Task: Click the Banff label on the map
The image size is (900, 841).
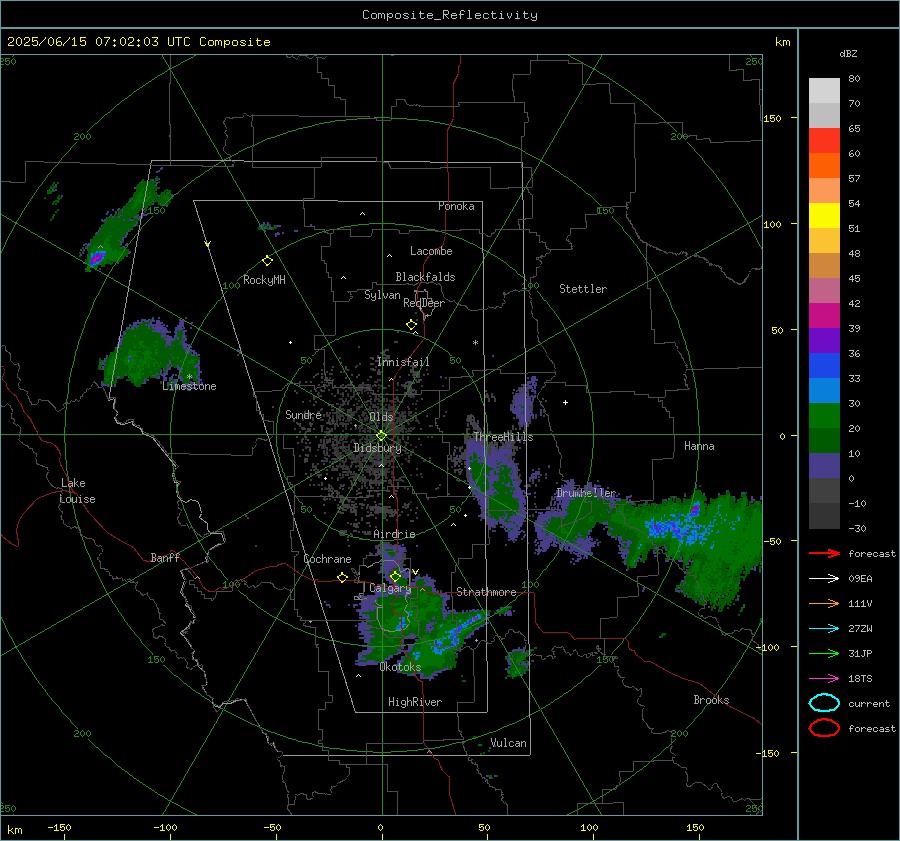Action: click(165, 557)
